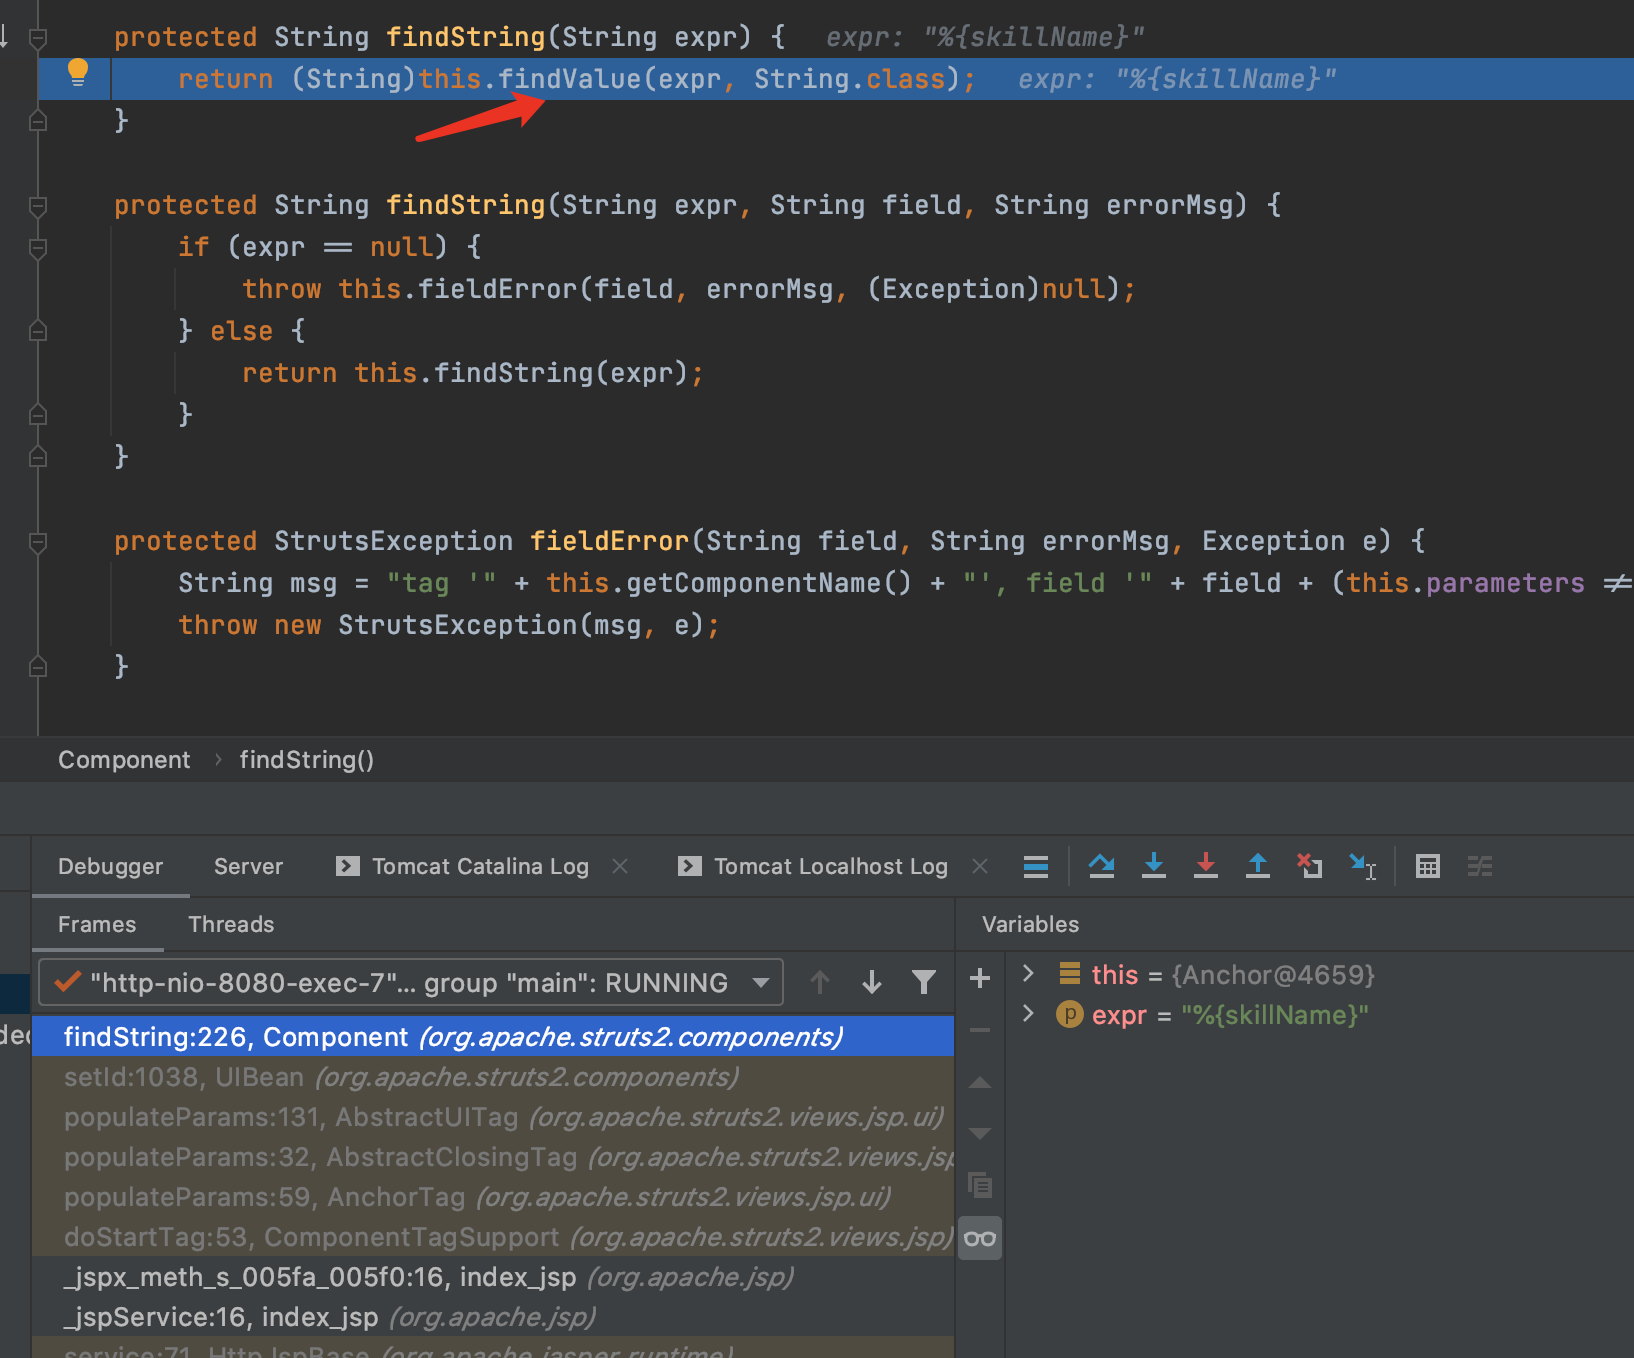
Task: Collapse the fieldError method fold marker
Action: [x=38, y=542]
